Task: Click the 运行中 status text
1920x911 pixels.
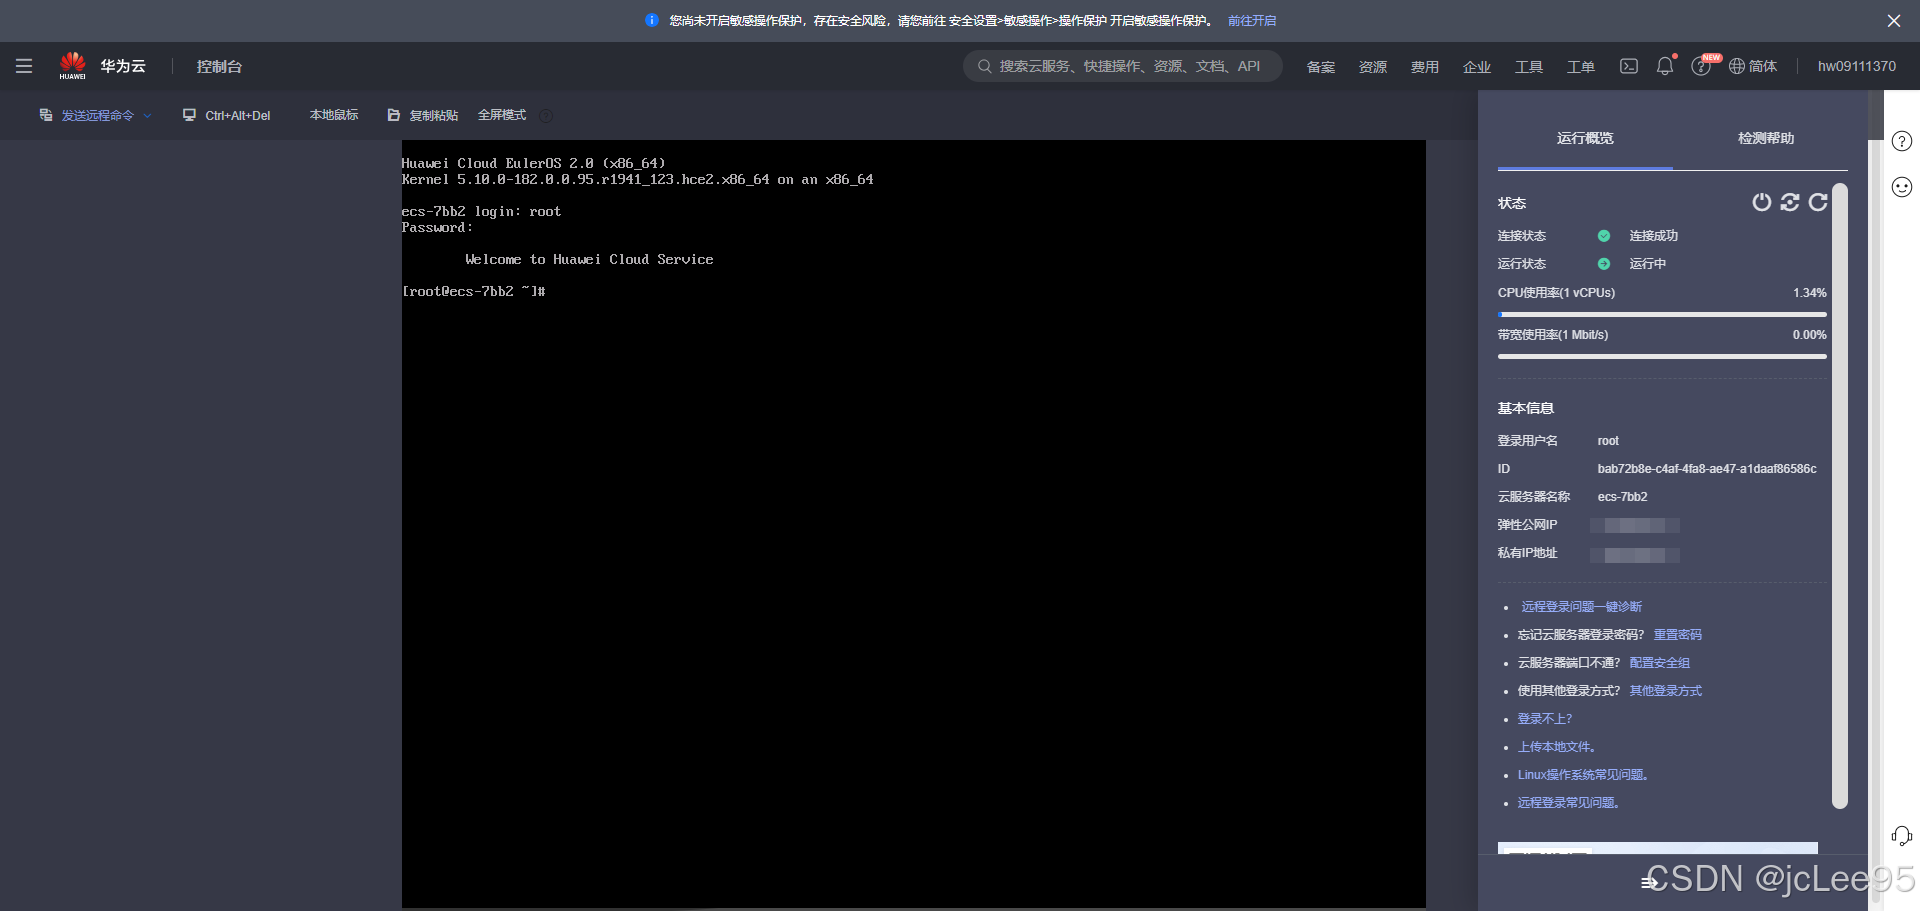Action: pyautogui.click(x=1648, y=264)
